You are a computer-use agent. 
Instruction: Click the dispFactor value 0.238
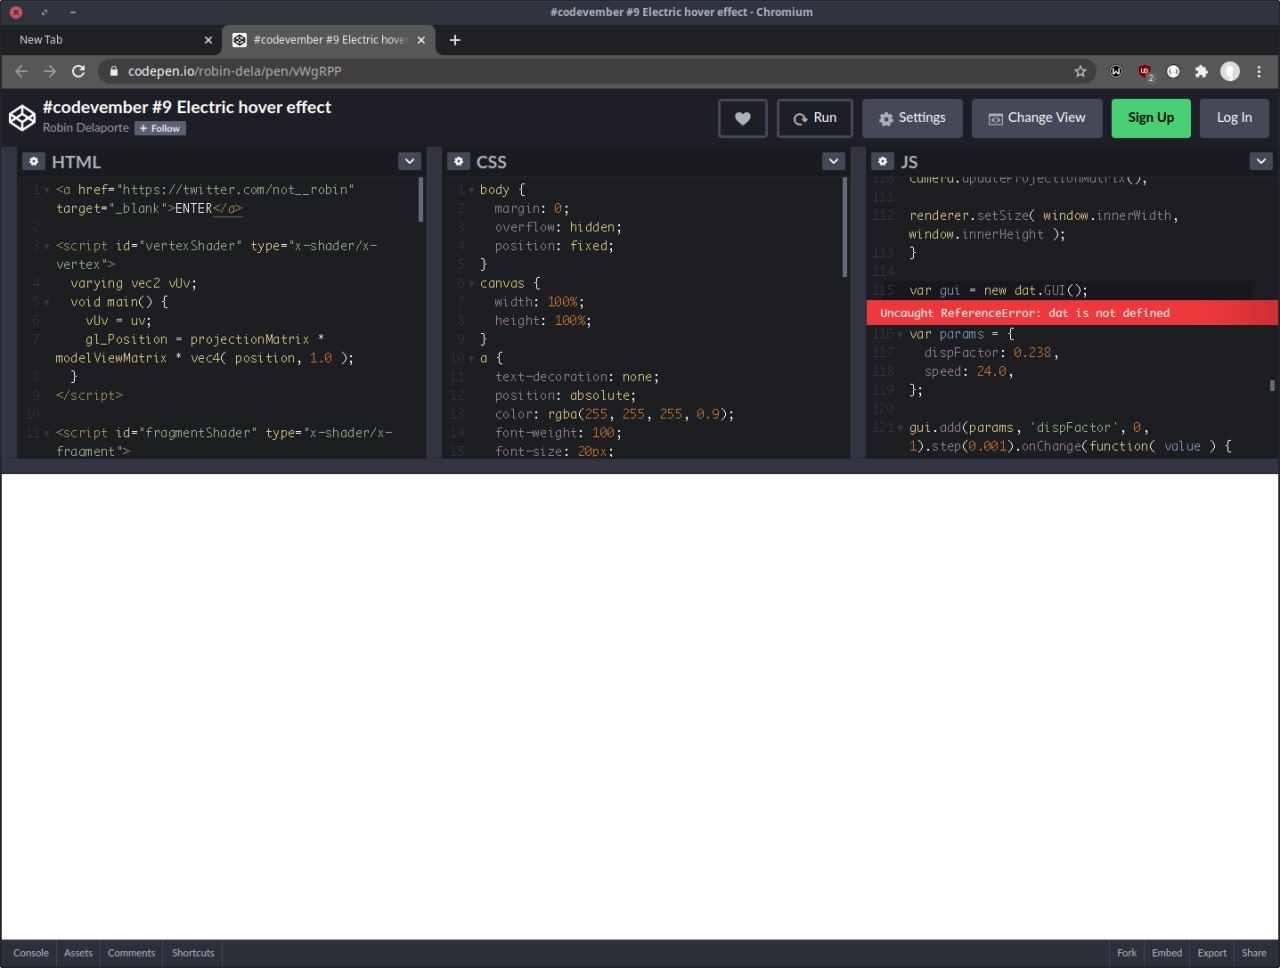click(1032, 353)
